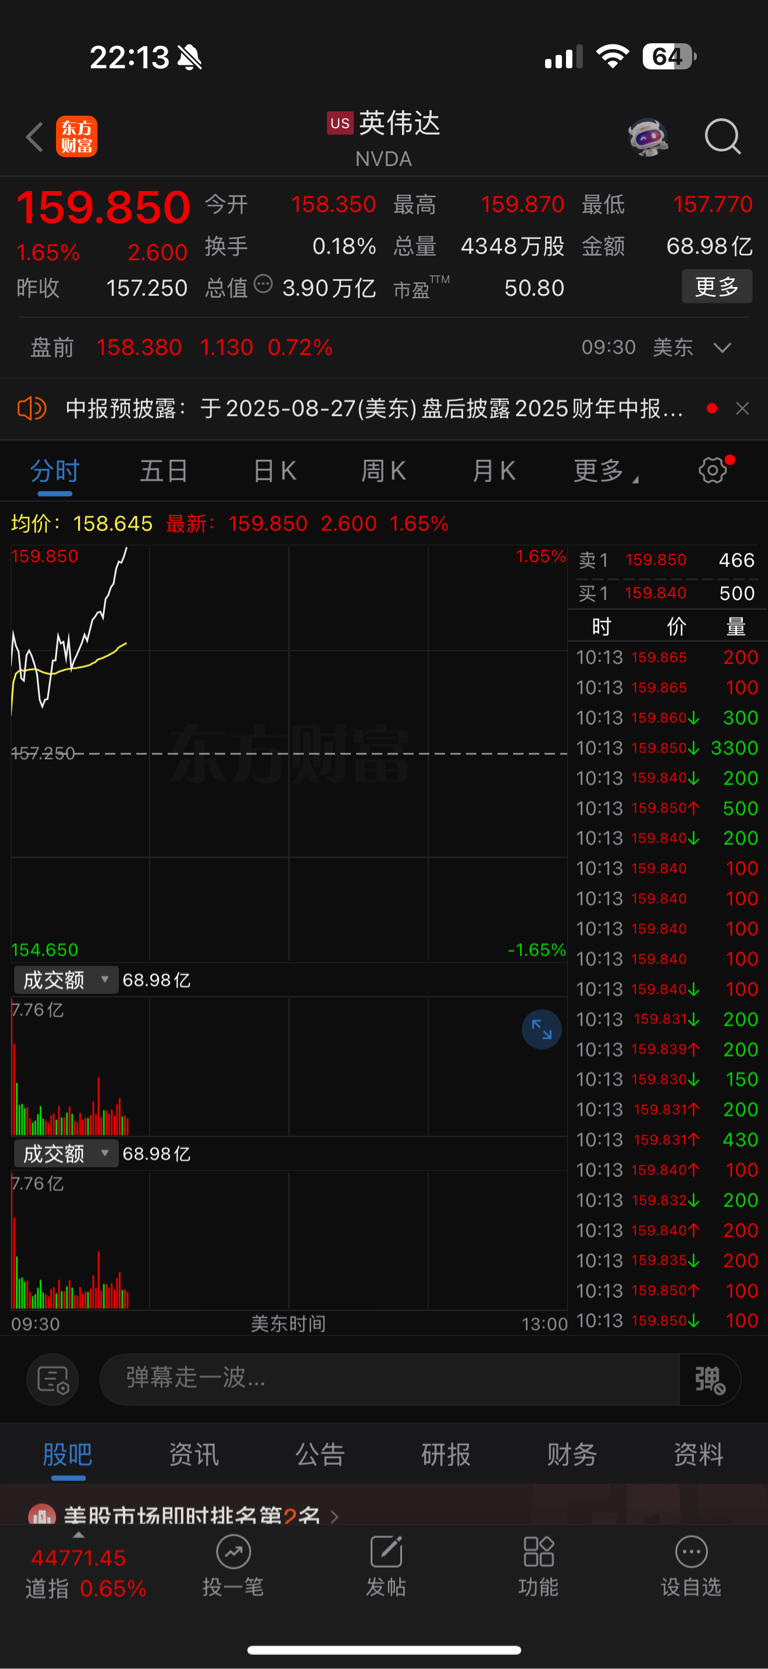
Task: Open the 公告 announcements tab
Action: 320,1454
